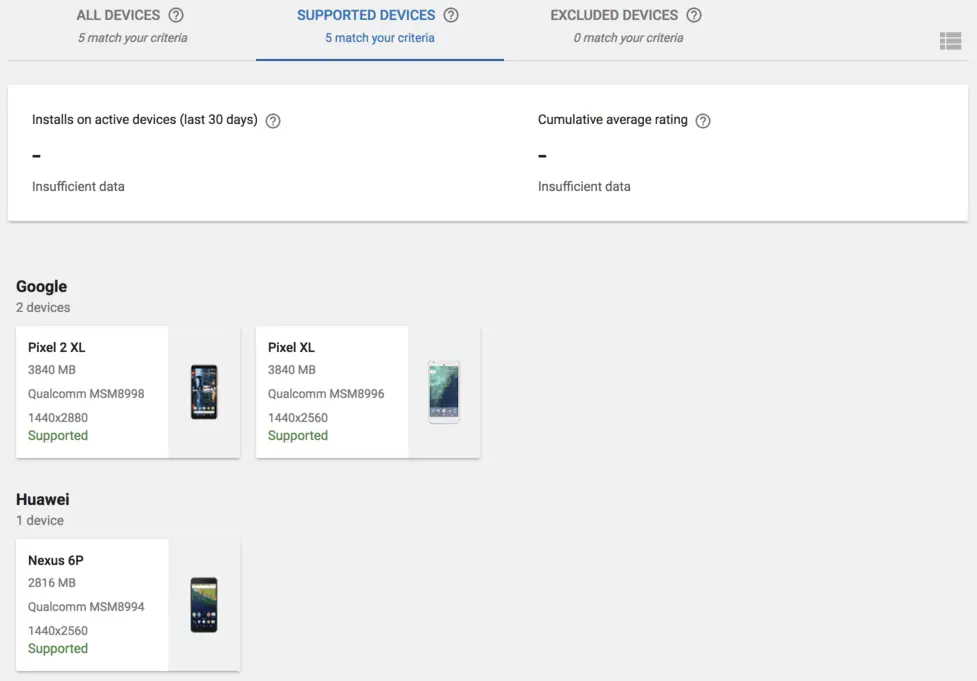Image resolution: width=977 pixels, height=681 pixels.
Task: Click the Nexus 6P phone image
Action: pyautogui.click(x=204, y=605)
